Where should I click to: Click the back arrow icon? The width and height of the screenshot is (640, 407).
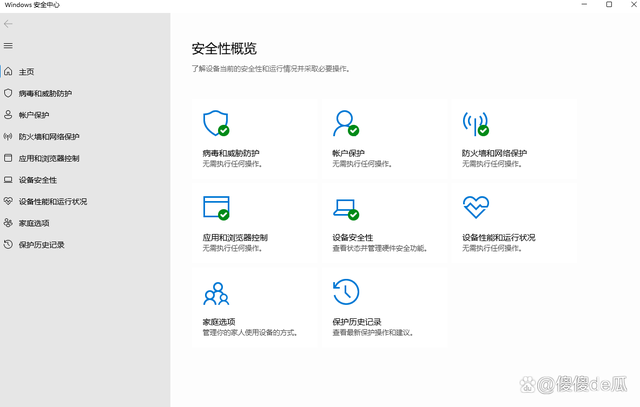[8, 24]
